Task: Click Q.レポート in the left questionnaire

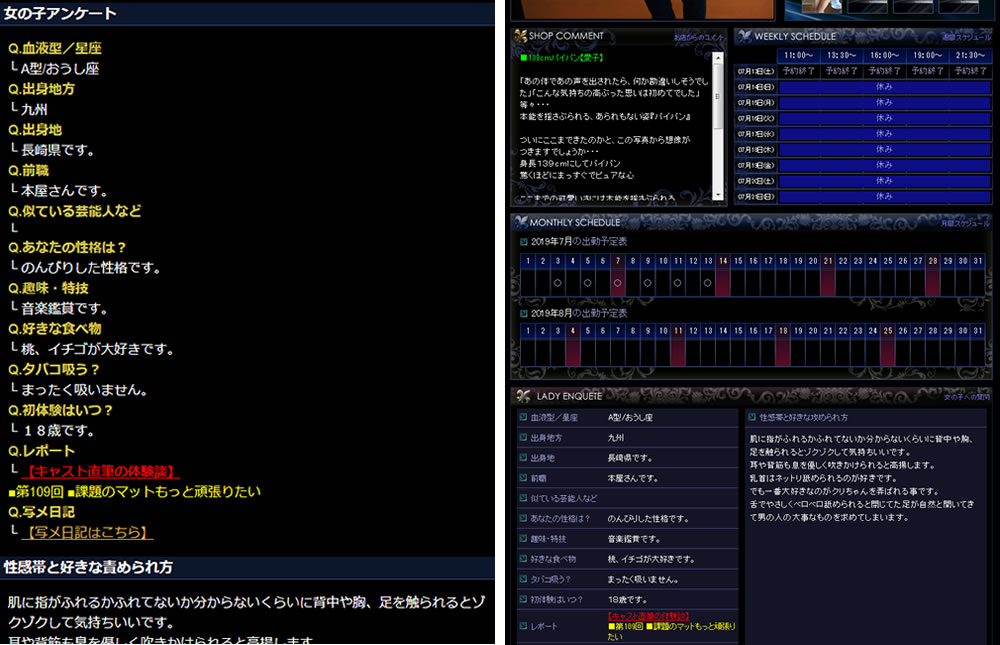Action: (x=41, y=451)
